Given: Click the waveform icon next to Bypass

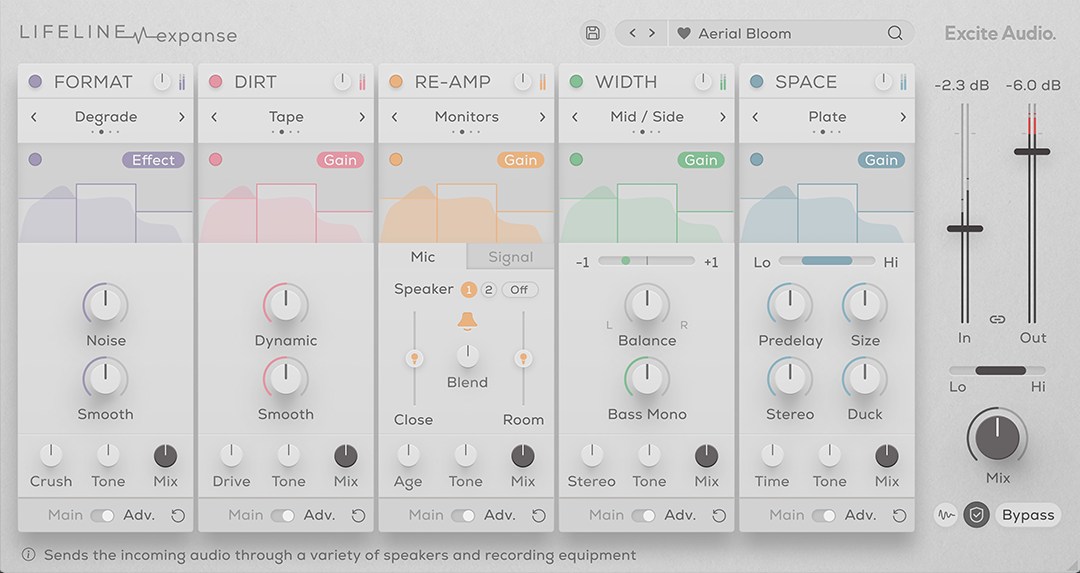Looking at the screenshot, I should tap(945, 515).
